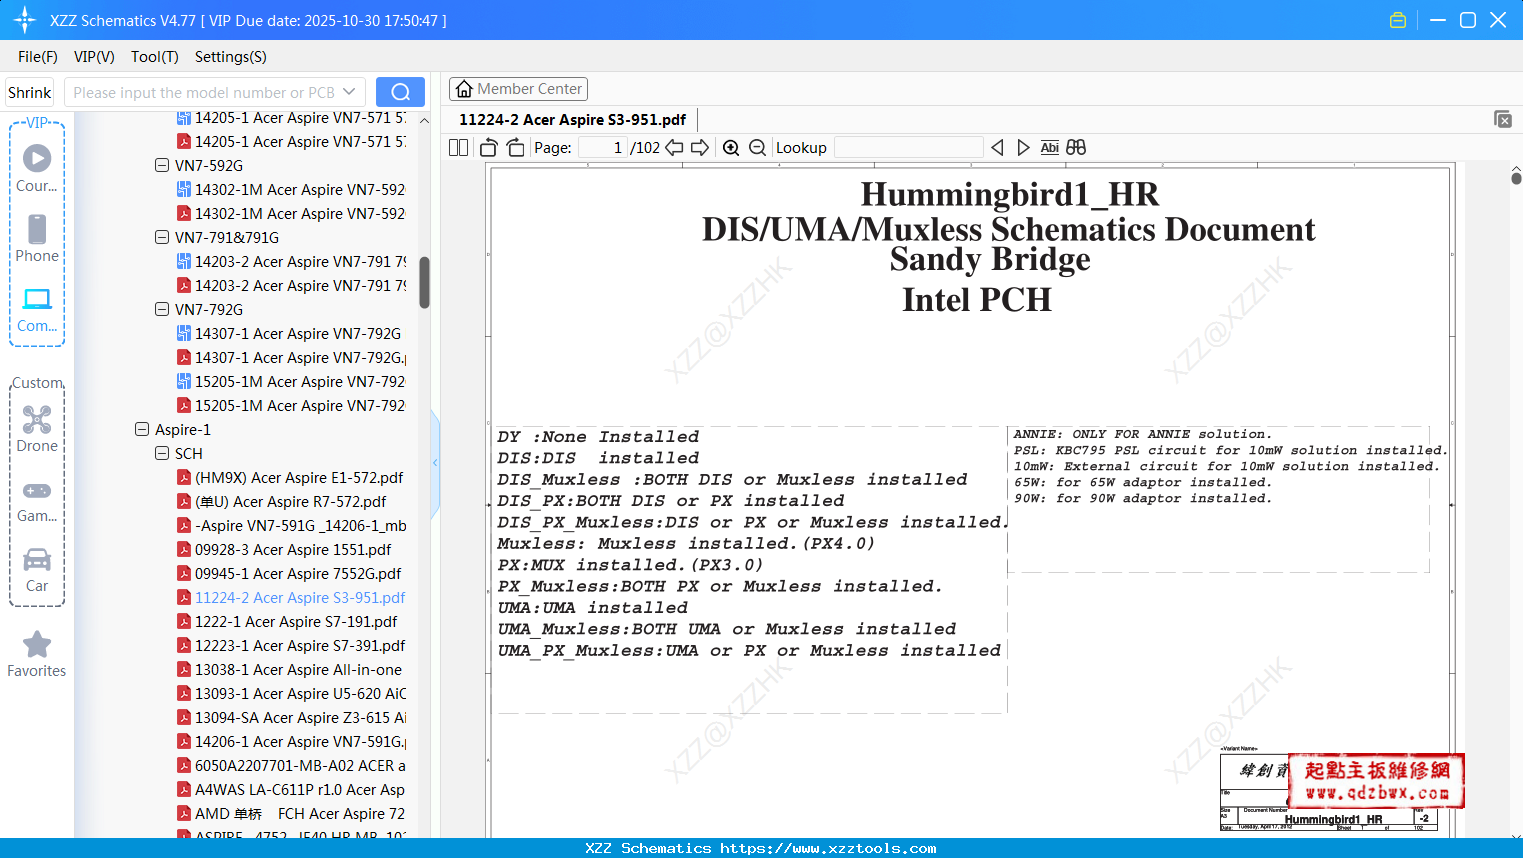Collapse the SCH folder
Viewport: 1523px width, 858px height.
tap(162, 454)
